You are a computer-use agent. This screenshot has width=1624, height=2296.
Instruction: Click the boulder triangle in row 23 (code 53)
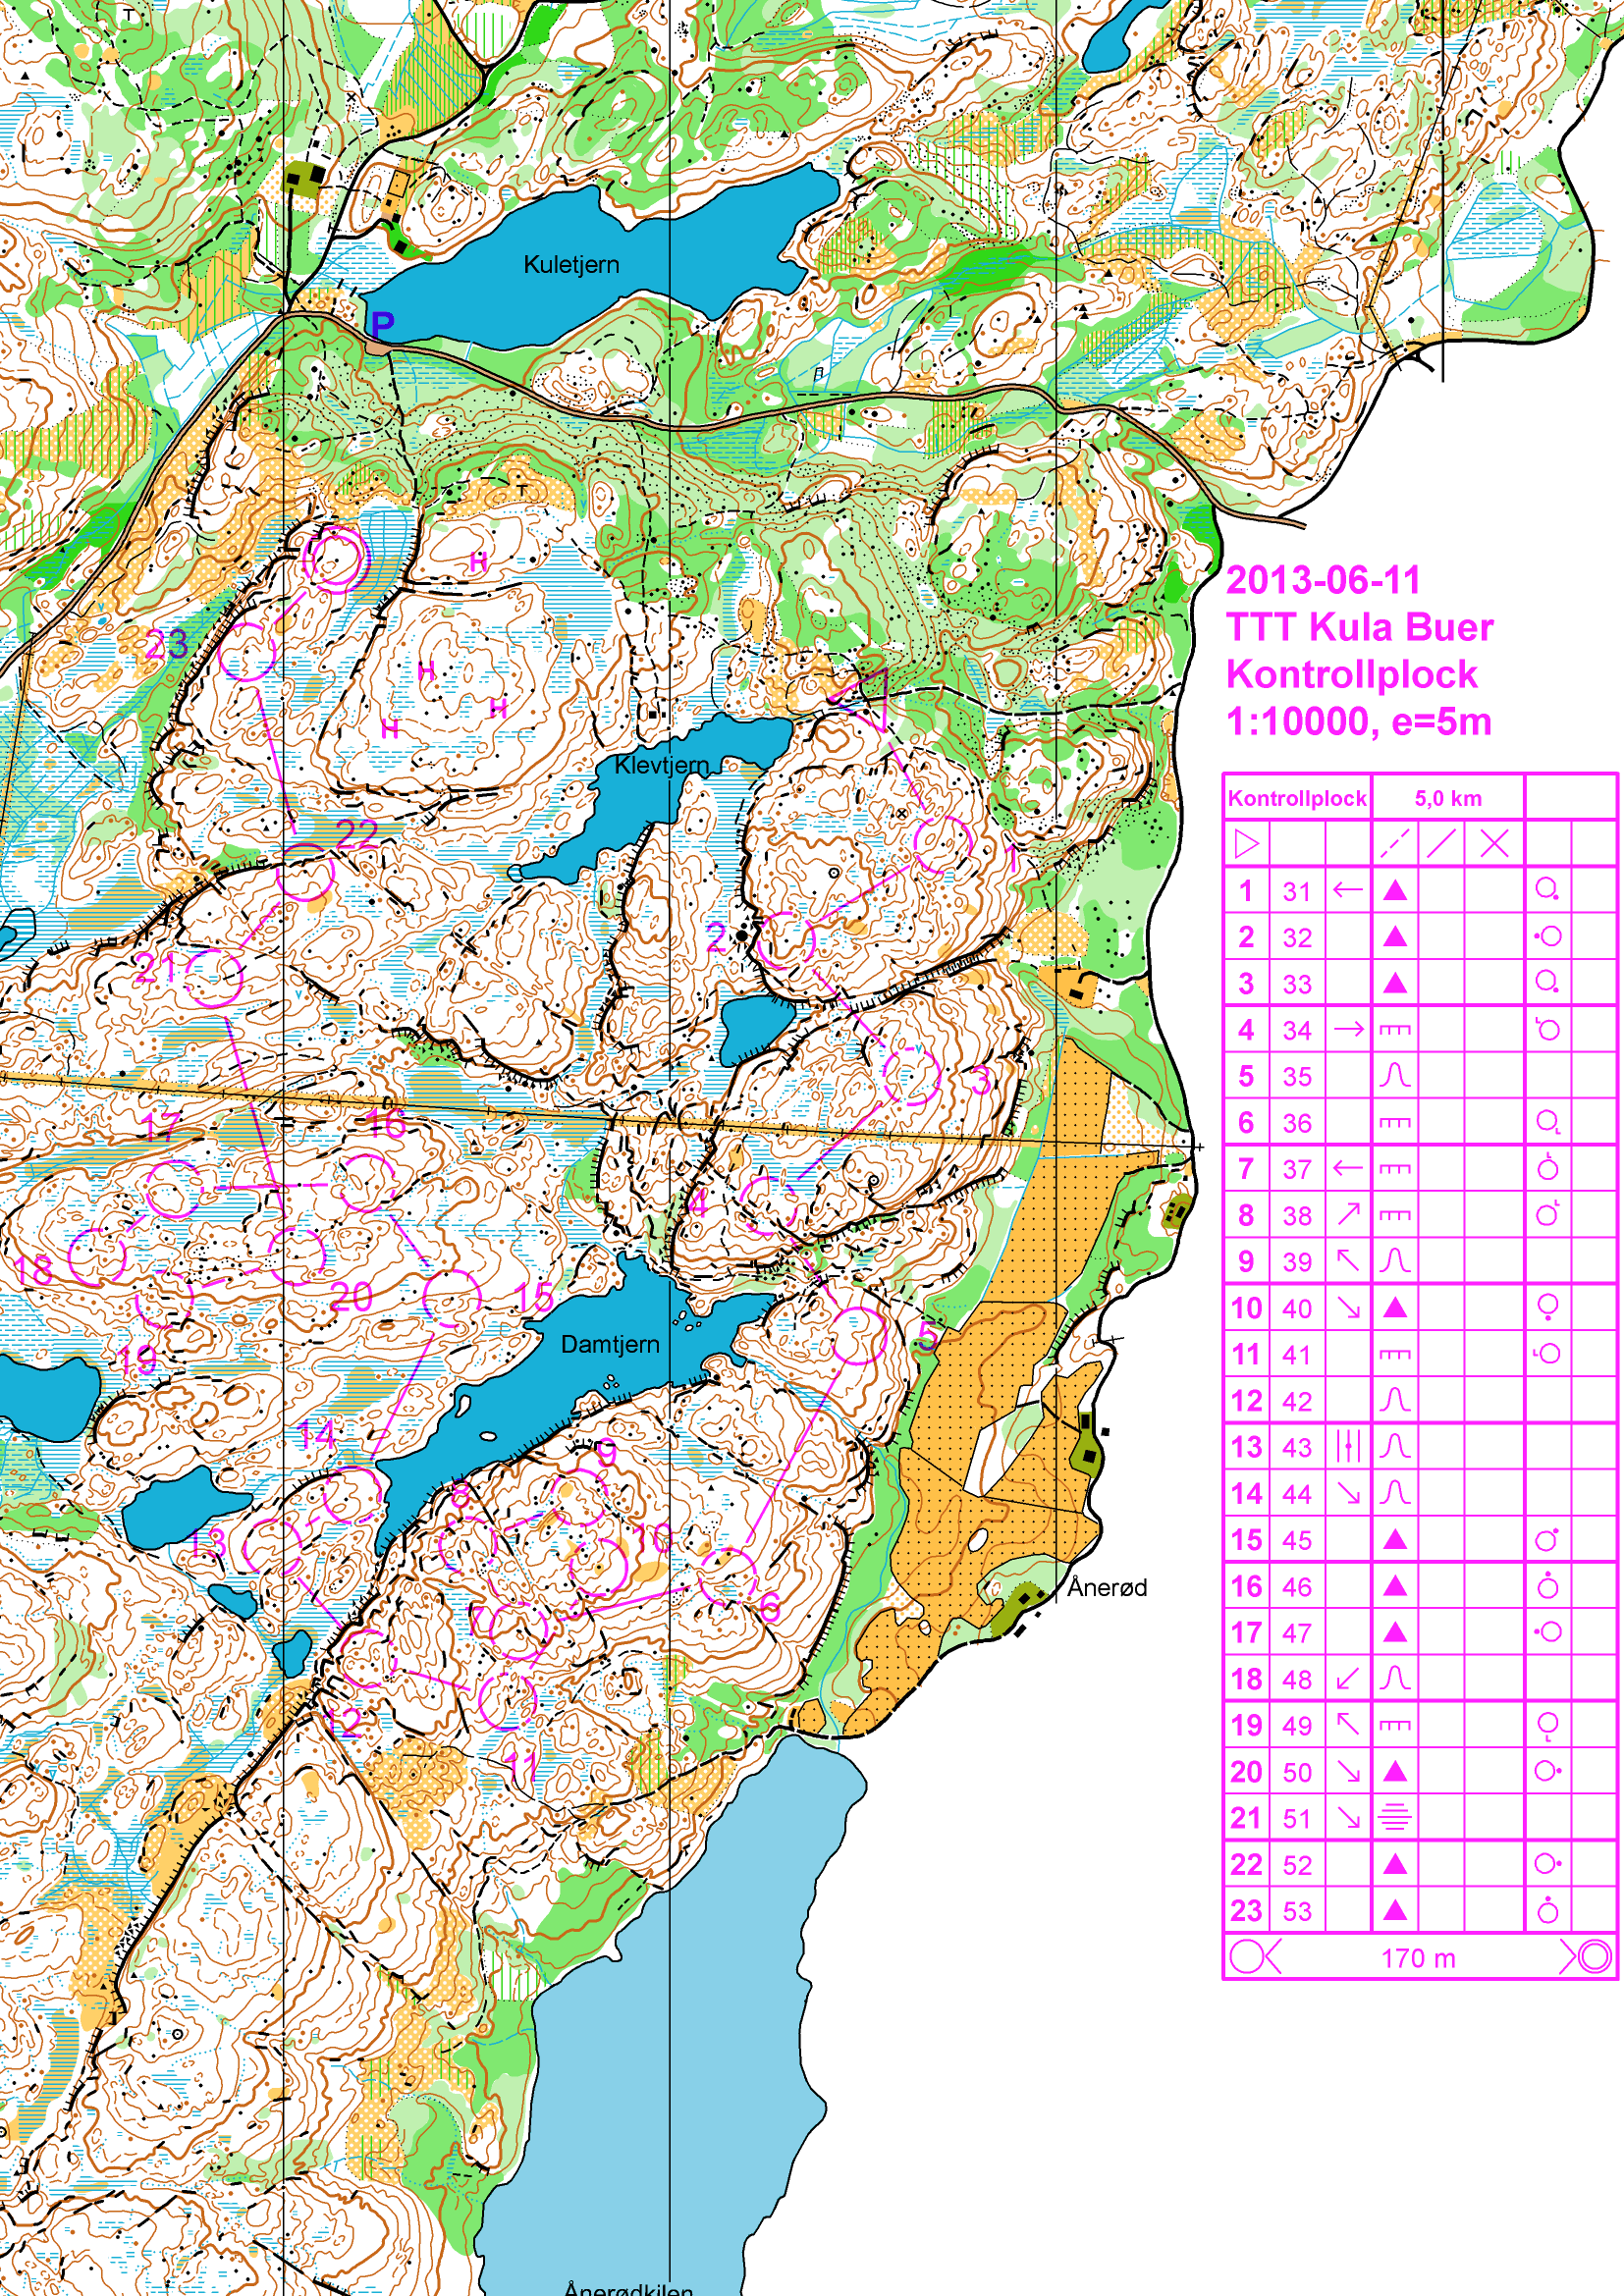coord(1395,1910)
